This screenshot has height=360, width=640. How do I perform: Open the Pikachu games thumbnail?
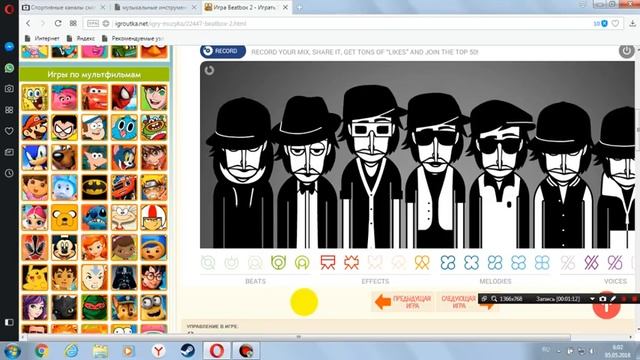tap(35, 278)
